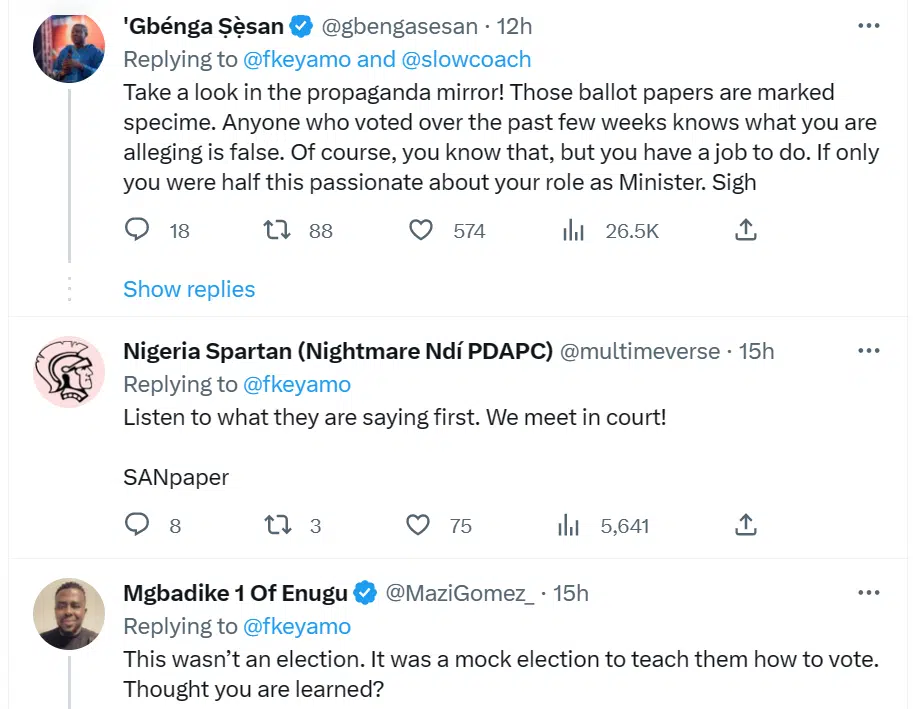This screenshot has height=709, width=913.
Task: Open the @slowcoach mention link
Action: click(466, 59)
